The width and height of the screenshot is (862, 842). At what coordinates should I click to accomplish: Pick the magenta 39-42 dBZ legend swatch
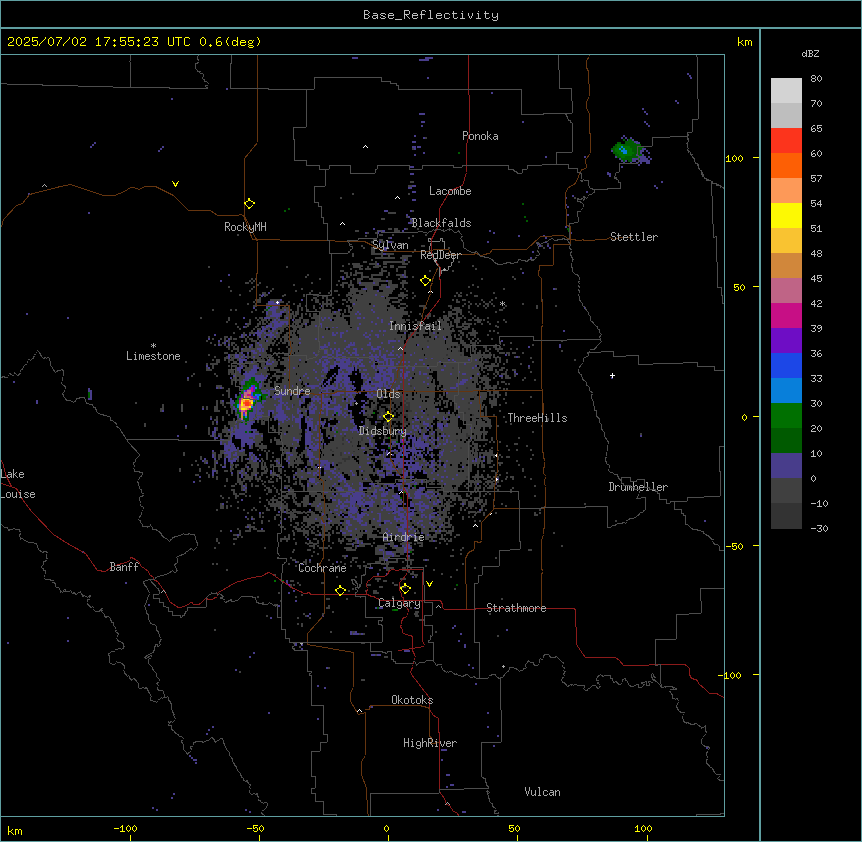coord(786,315)
